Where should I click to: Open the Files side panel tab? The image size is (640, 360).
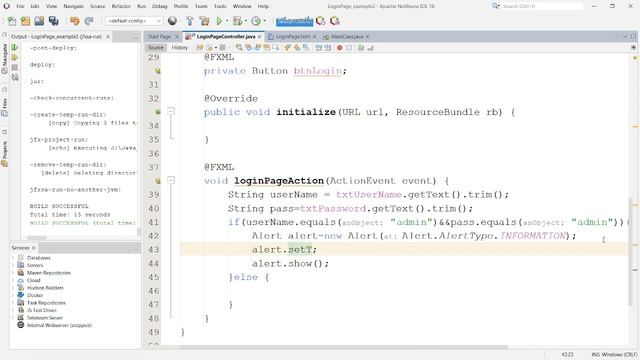pyautogui.click(x=4, y=107)
